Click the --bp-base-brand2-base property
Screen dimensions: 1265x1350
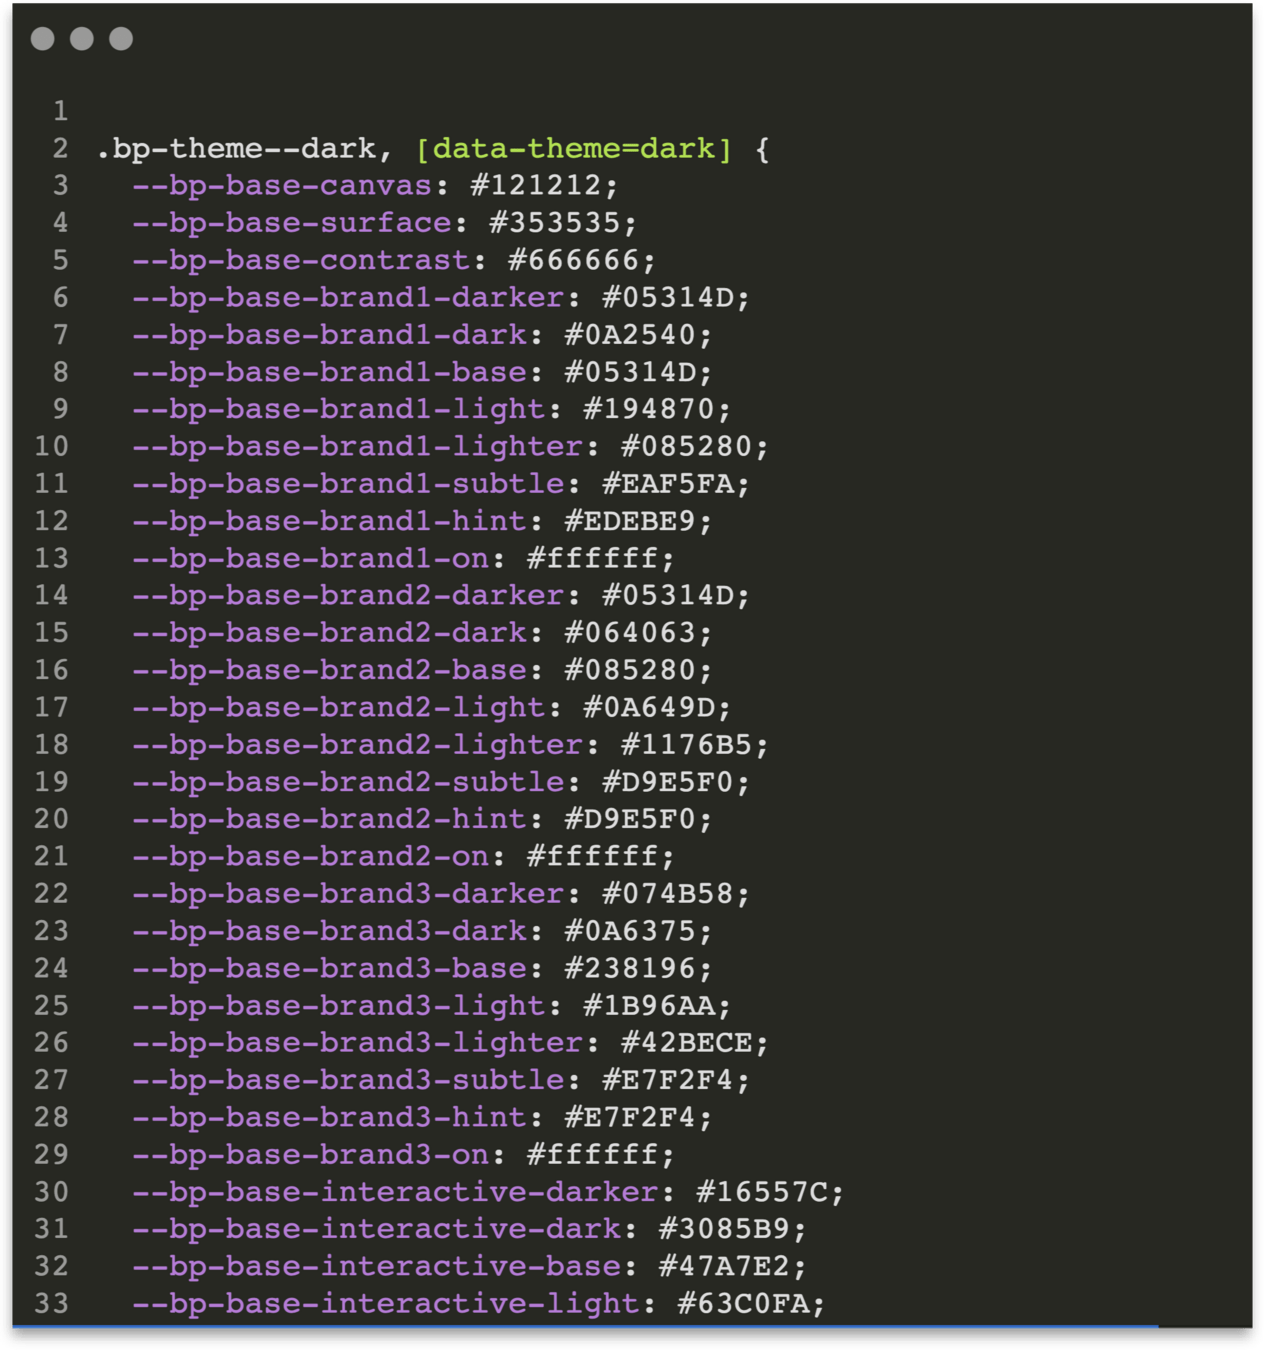click(329, 670)
